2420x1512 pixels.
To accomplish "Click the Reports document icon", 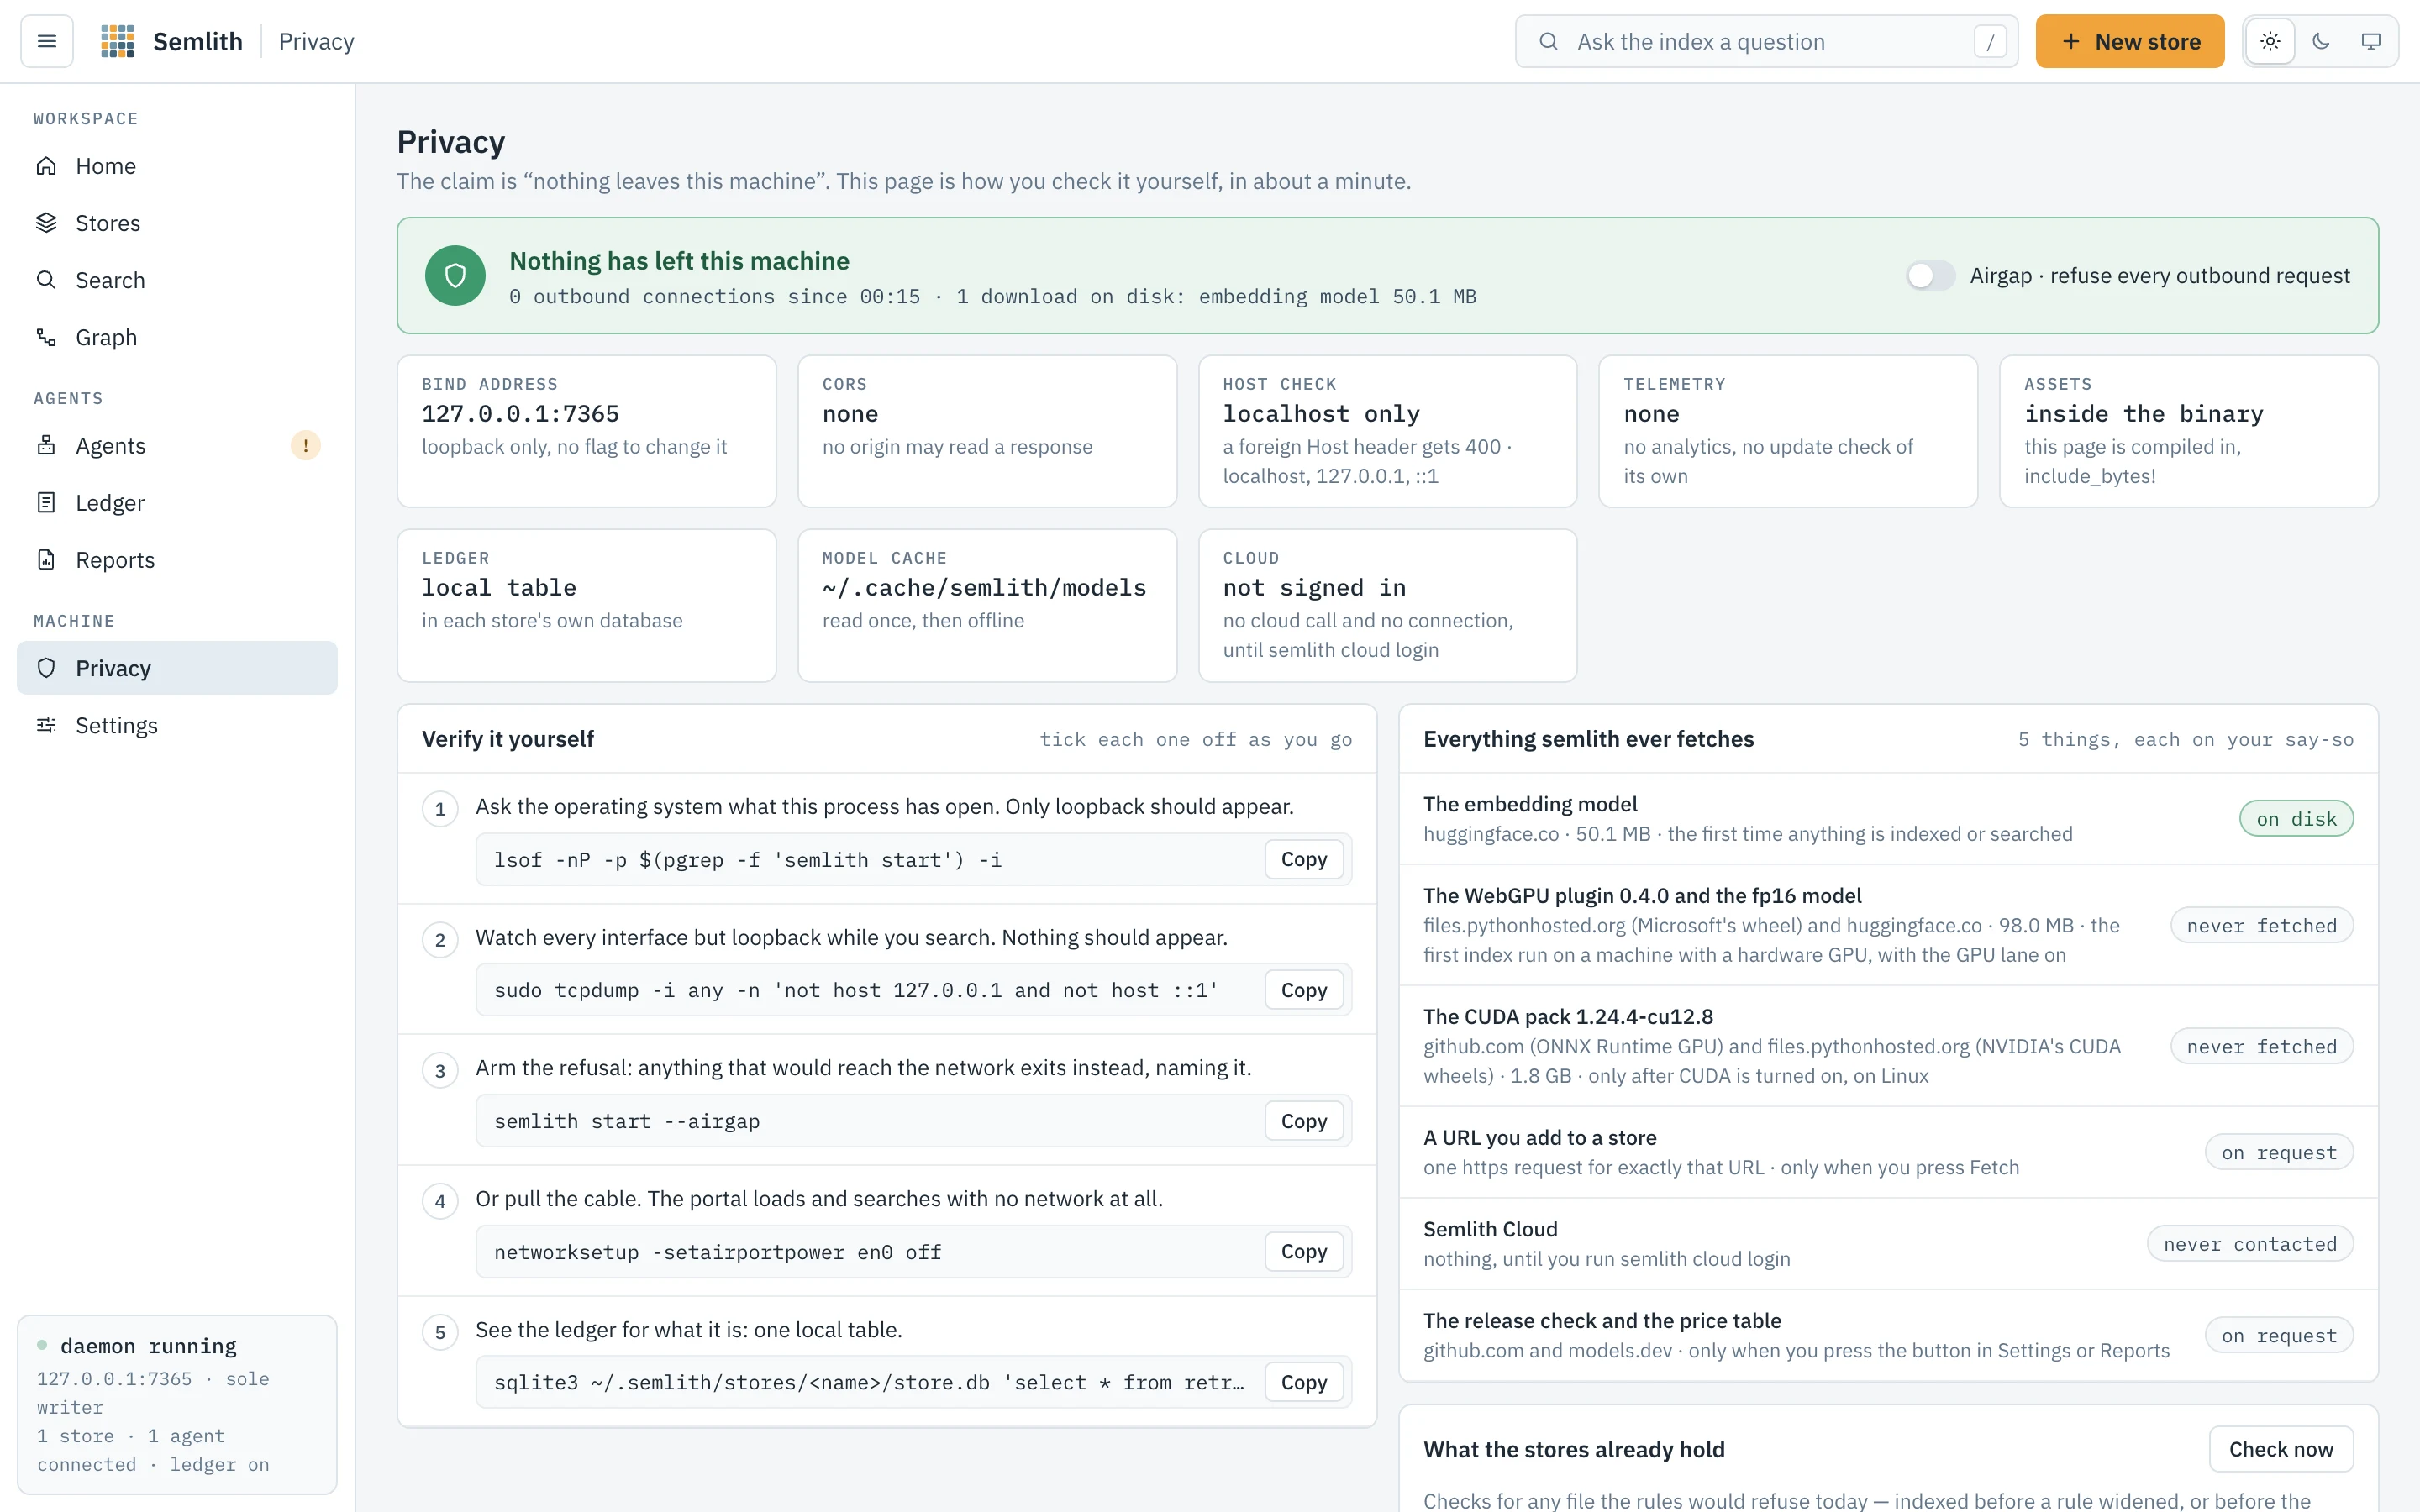I will click(46, 559).
